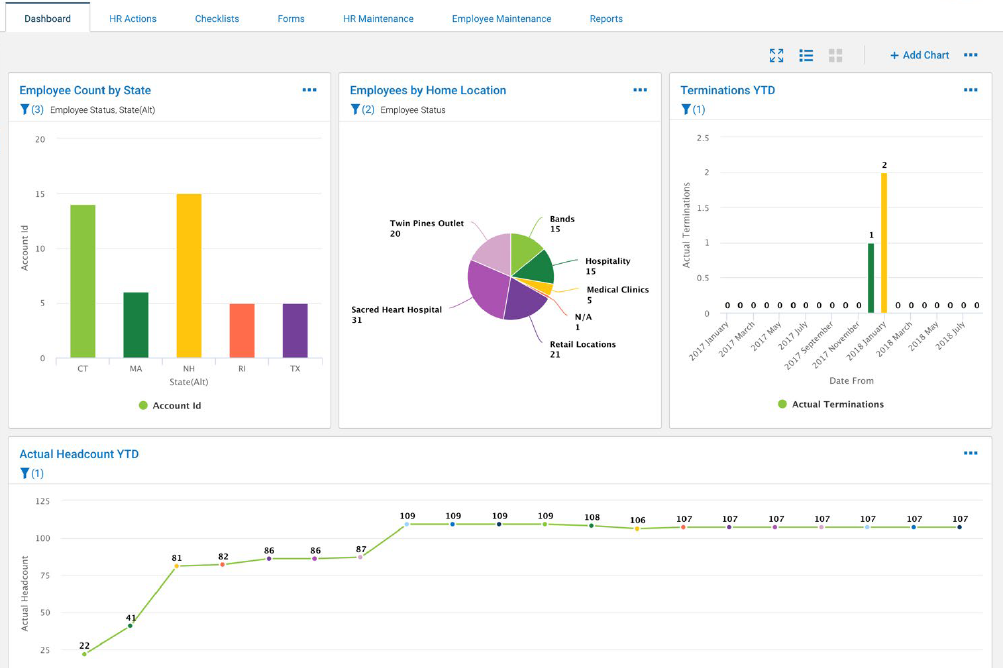
Task: Expand the Terminations YTD chart menu
Action: coord(971,89)
